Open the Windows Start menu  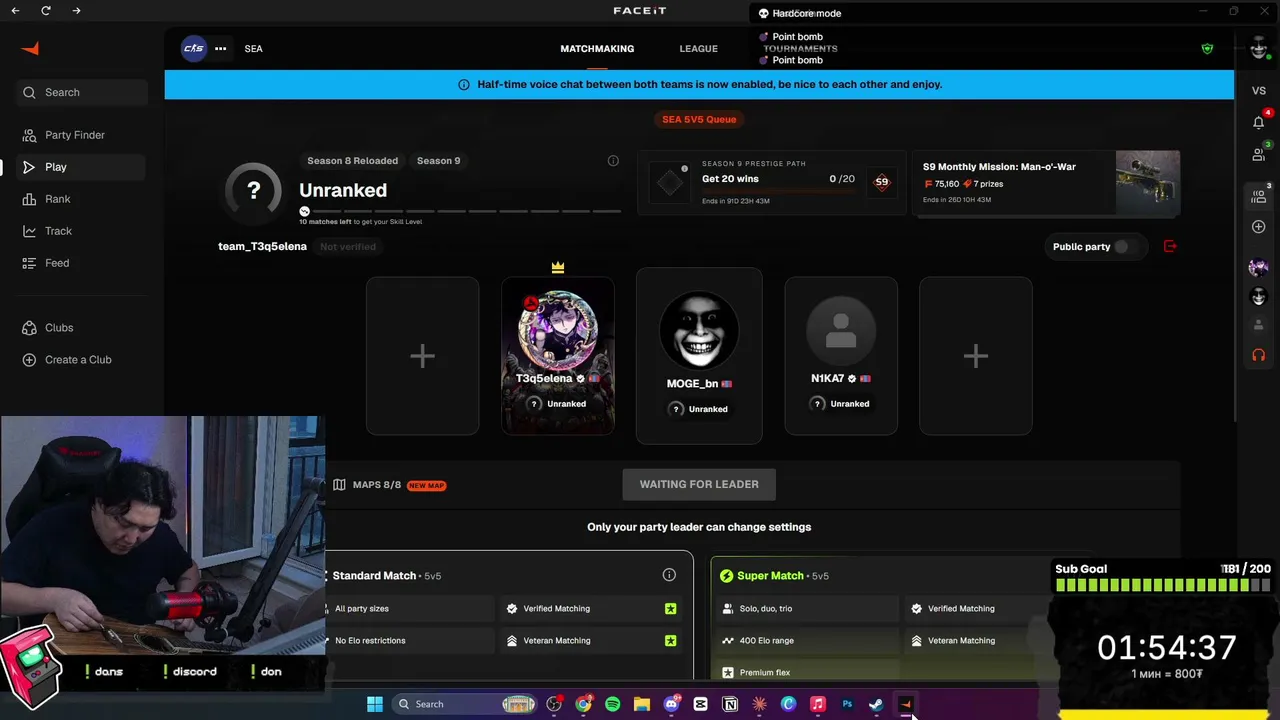pos(374,704)
